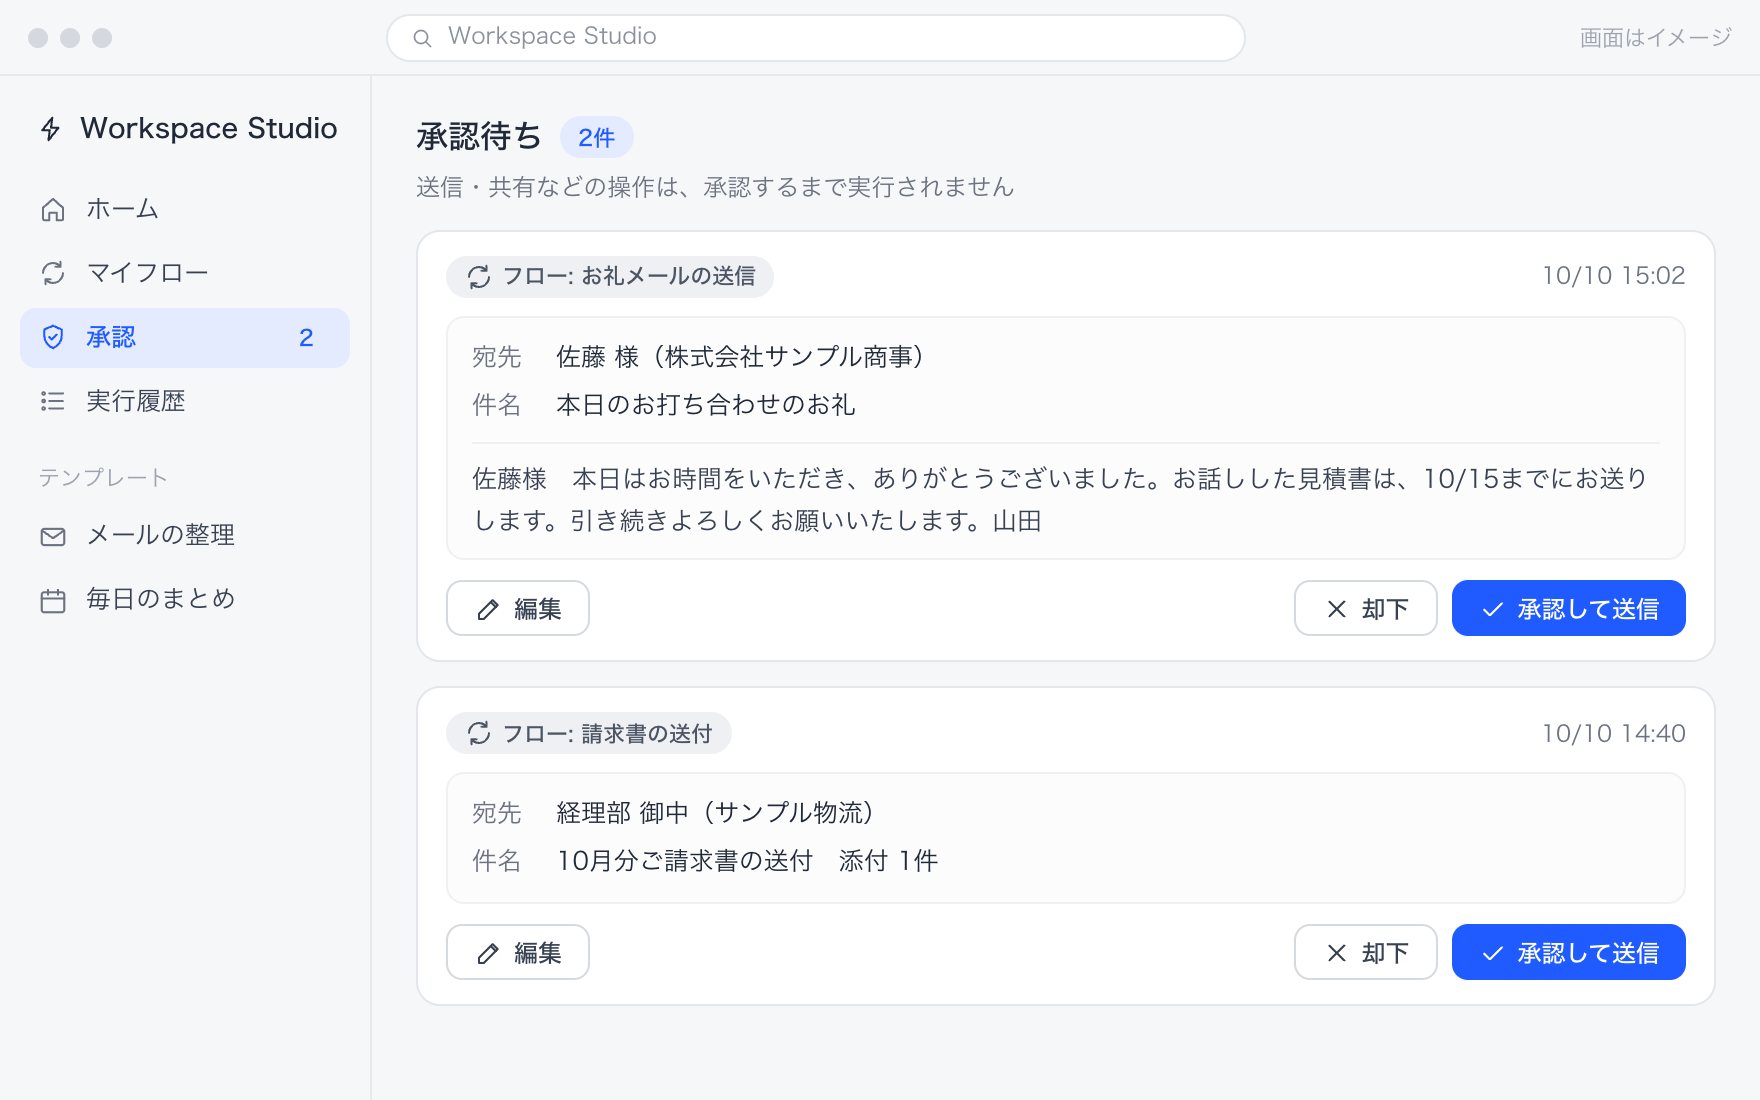1760x1100 pixels.
Task: Click X icon in 請求書 card's 却下
Action: click(x=1337, y=953)
